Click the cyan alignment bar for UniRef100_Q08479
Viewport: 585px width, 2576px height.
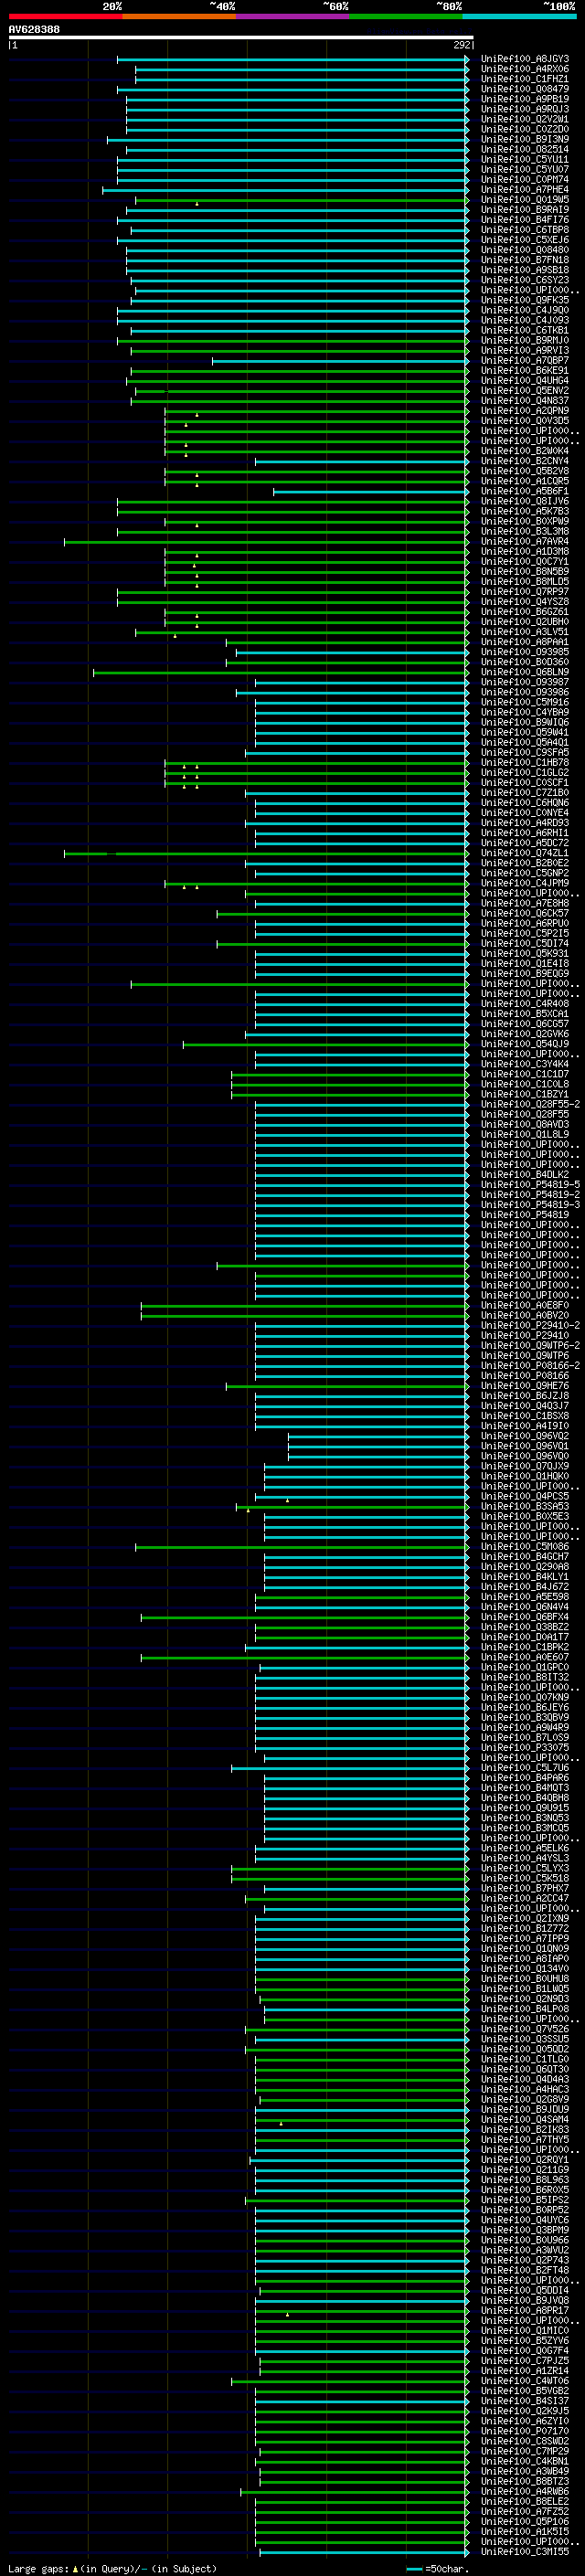coord(293,90)
